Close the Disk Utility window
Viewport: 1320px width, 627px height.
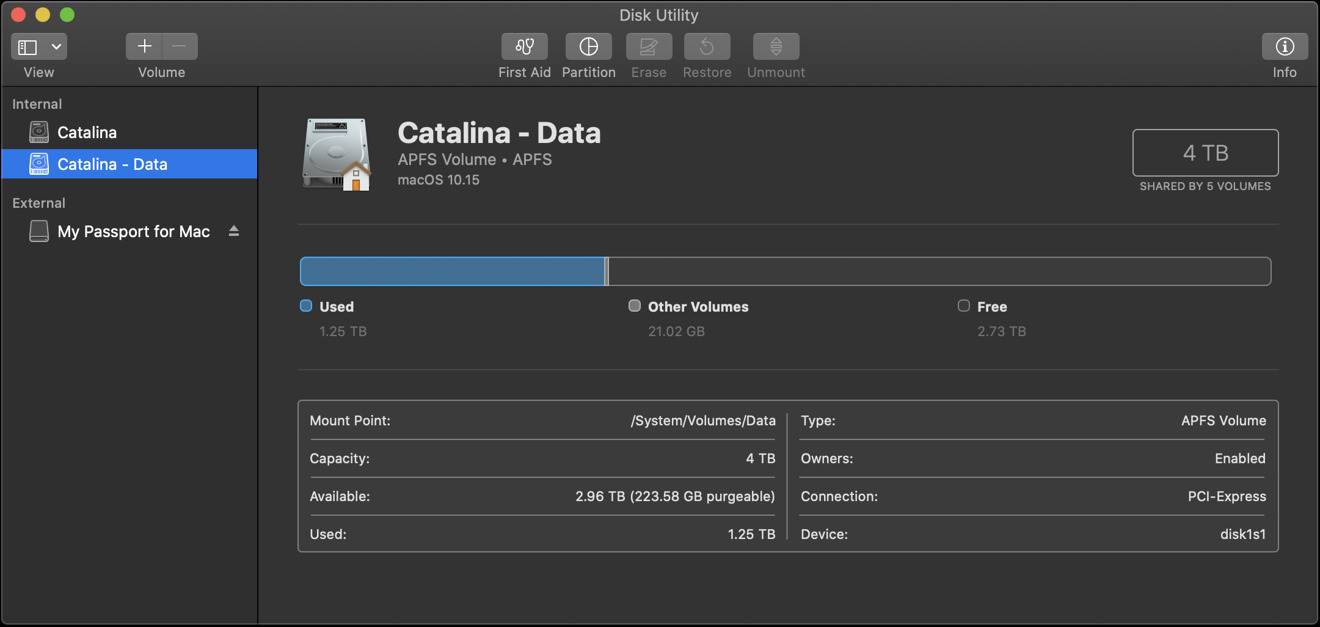tap(18, 15)
